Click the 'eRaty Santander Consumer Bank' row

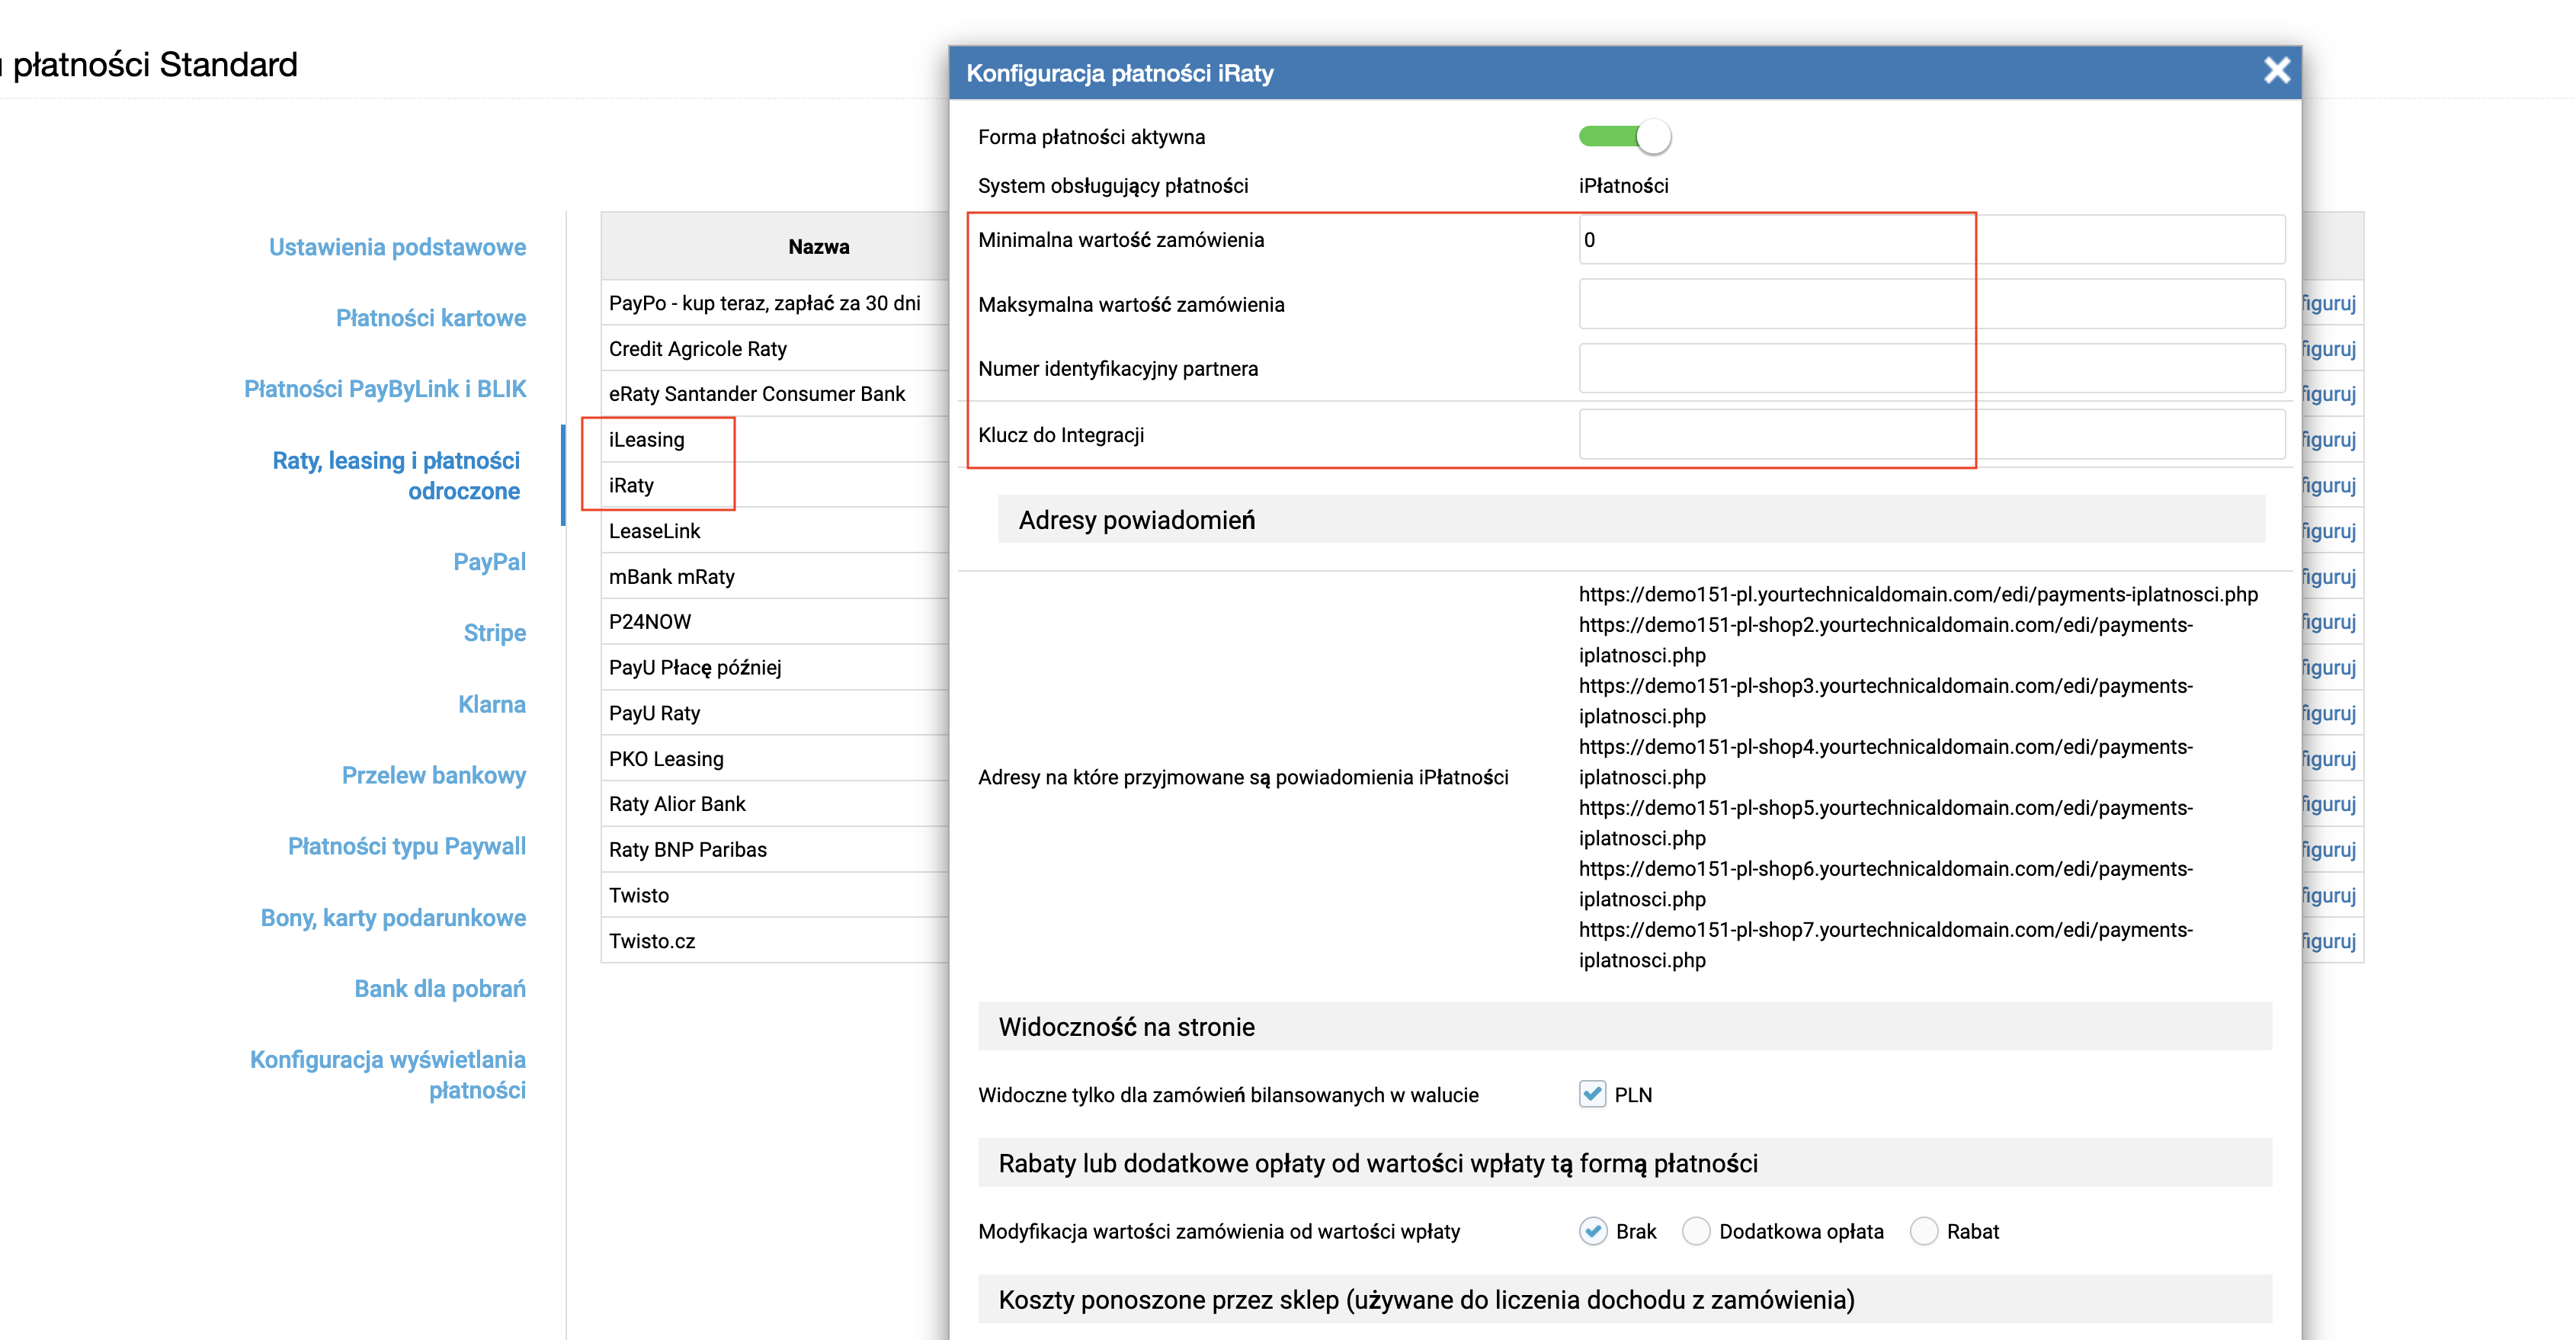[x=775, y=394]
